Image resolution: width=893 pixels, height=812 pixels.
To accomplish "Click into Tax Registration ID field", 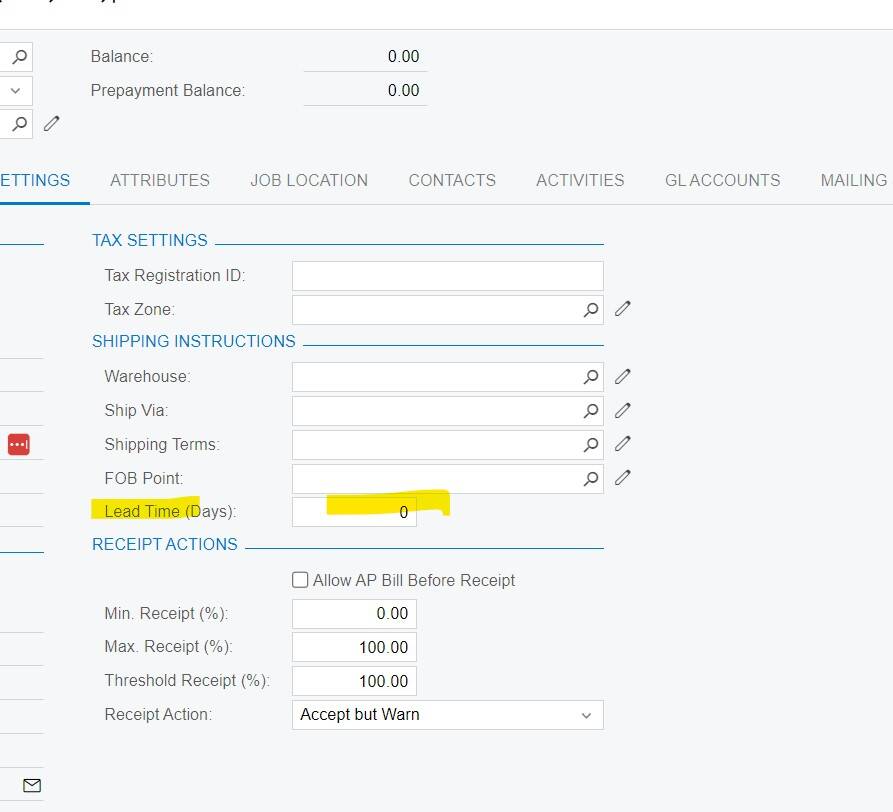I will click(447, 276).
